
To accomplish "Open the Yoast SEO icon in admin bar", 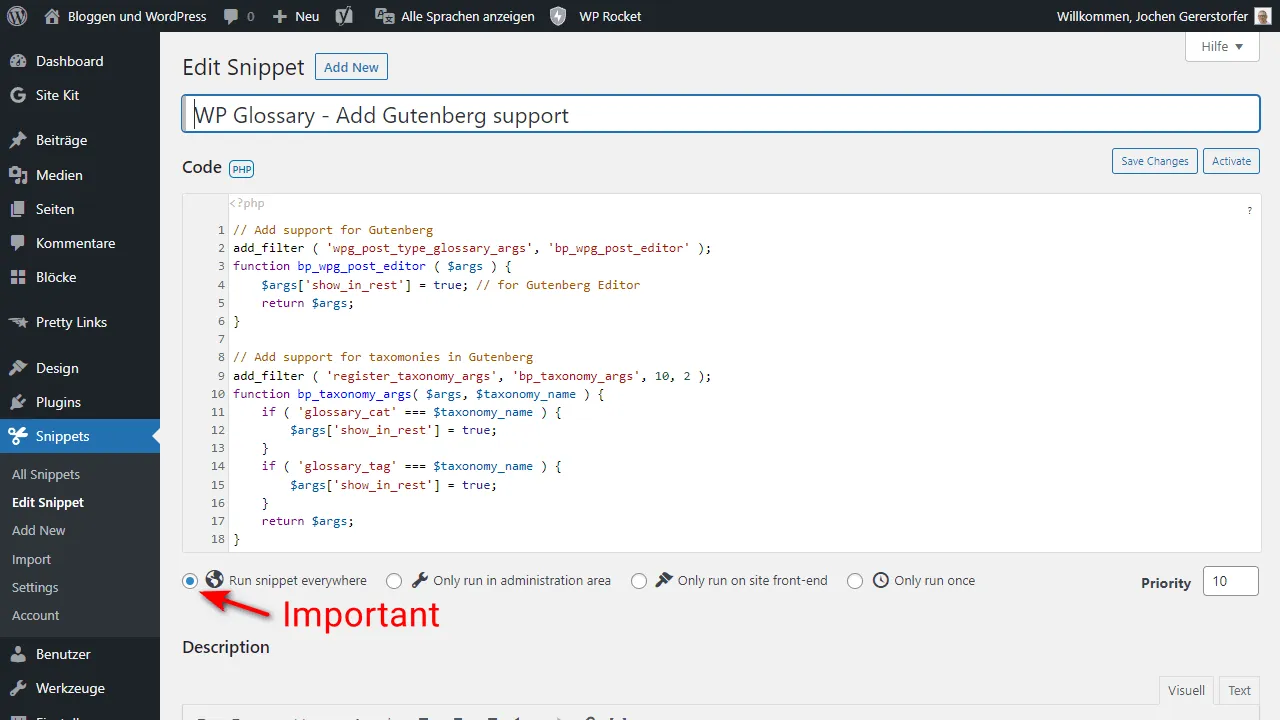I will [x=344, y=16].
